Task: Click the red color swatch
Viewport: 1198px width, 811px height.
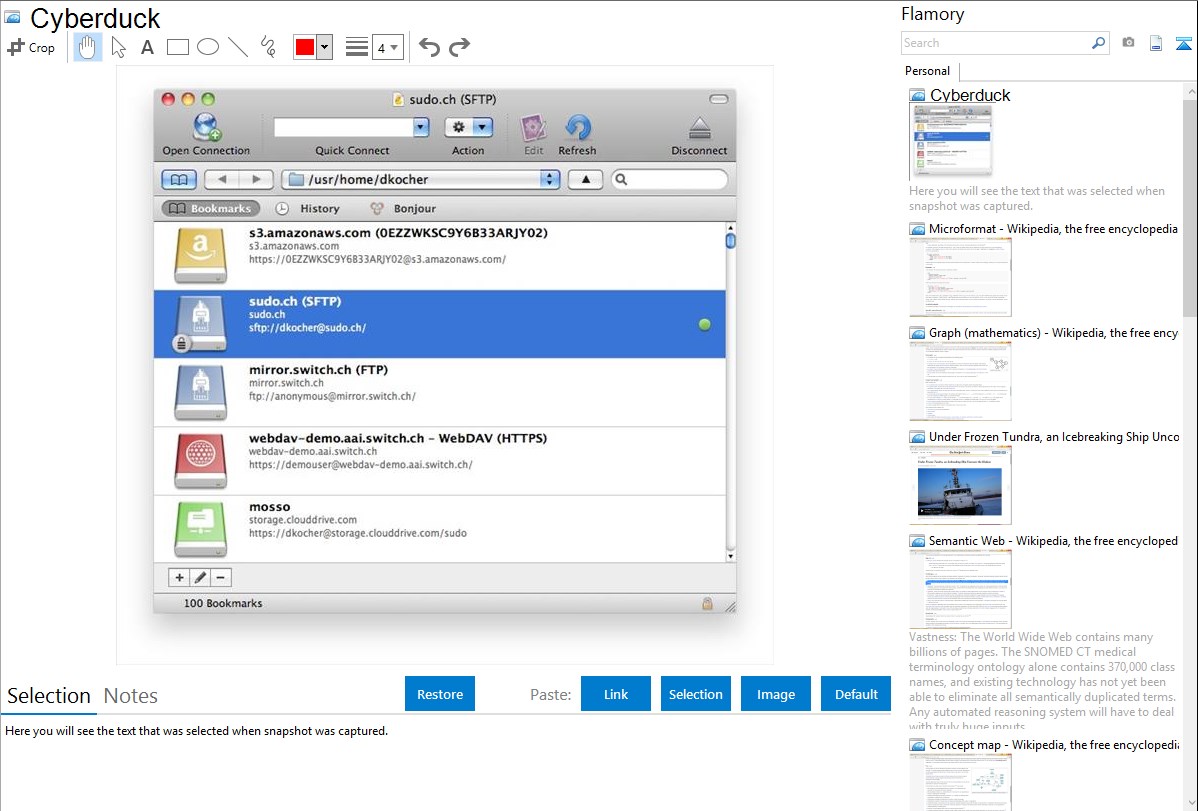Action: pos(305,47)
